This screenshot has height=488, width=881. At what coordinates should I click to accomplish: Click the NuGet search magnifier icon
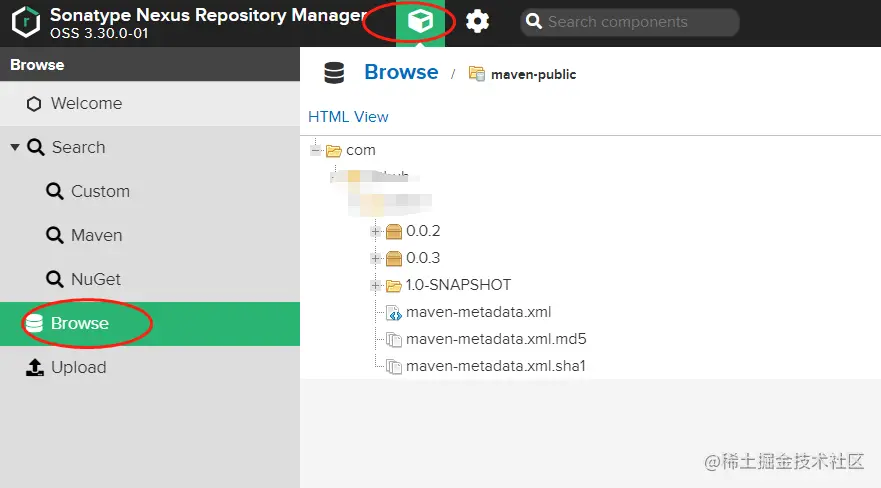(x=55, y=279)
